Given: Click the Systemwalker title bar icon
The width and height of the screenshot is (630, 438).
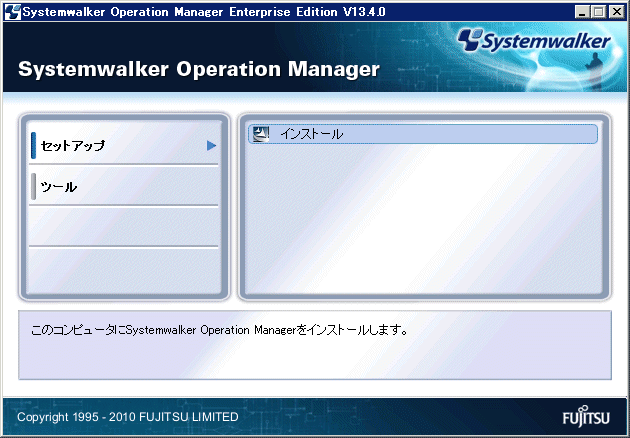Looking at the screenshot, I should 12,12.
